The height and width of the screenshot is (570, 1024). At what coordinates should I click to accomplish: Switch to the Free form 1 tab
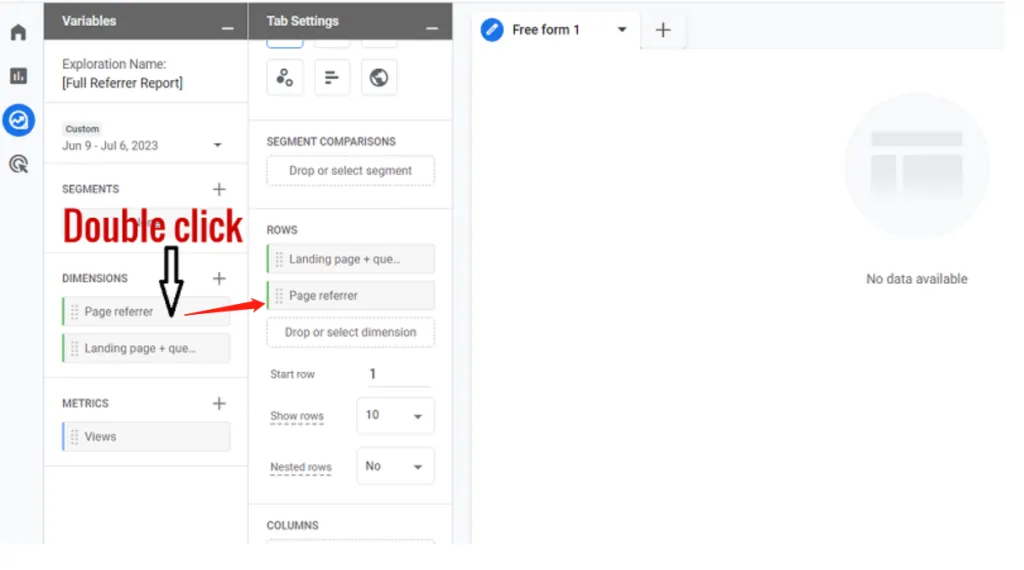(x=545, y=30)
